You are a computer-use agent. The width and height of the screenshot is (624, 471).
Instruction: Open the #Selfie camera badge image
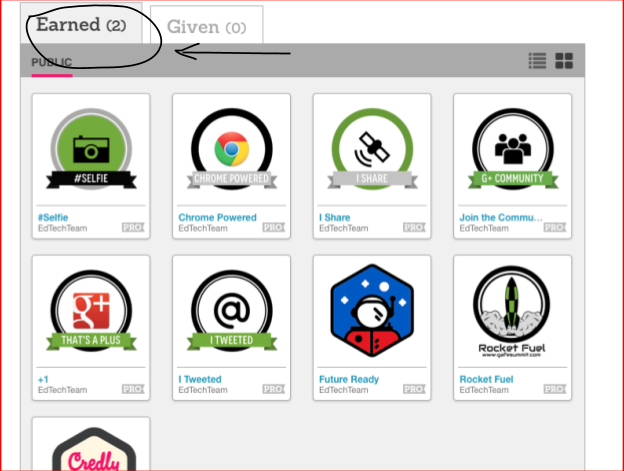[91, 149]
